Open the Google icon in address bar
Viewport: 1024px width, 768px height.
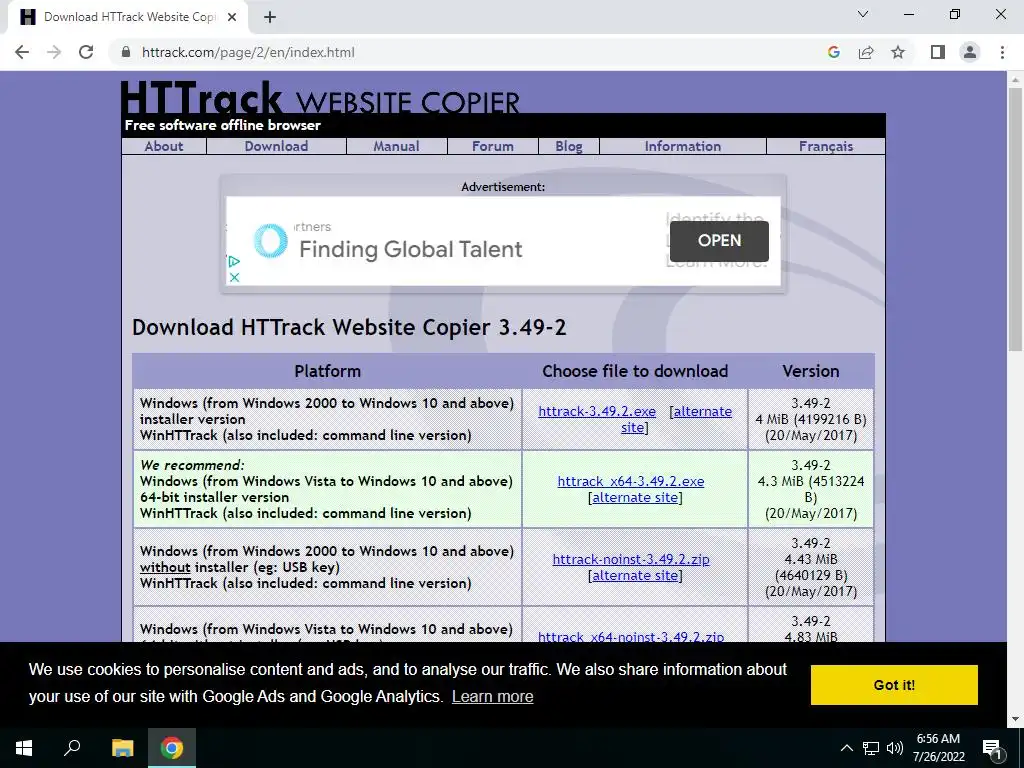point(833,52)
